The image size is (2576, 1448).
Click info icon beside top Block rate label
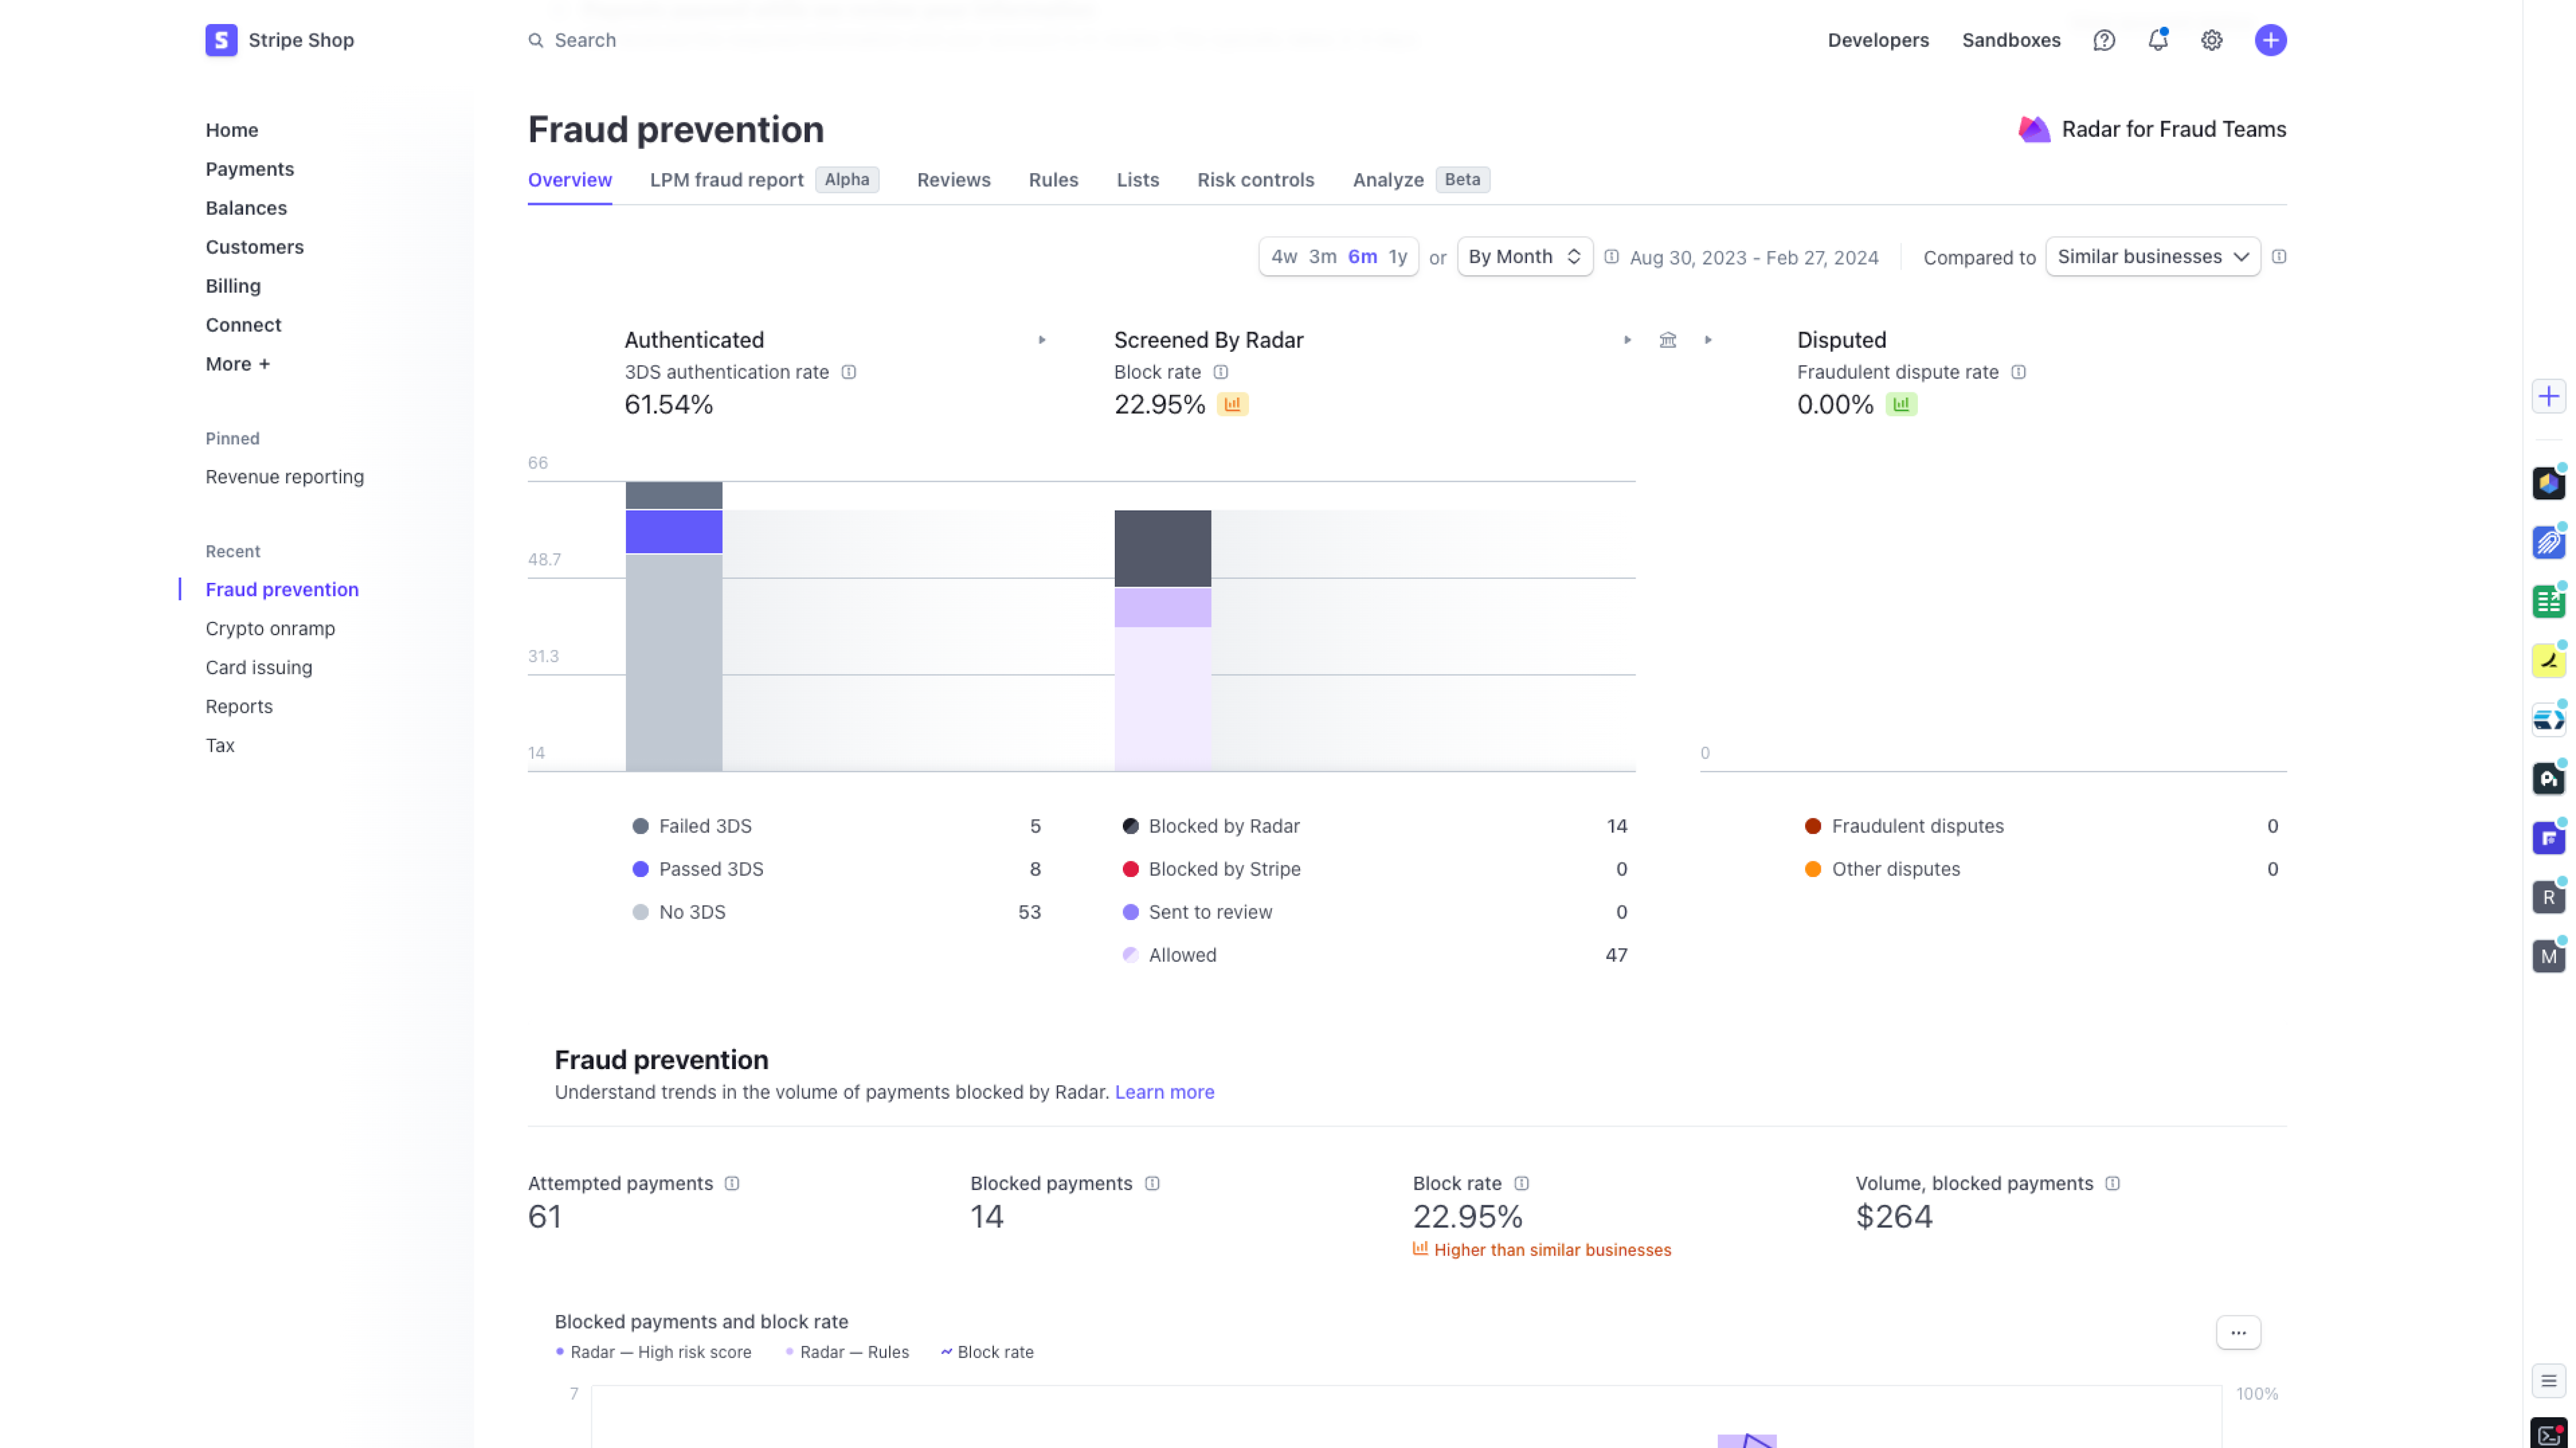tap(1221, 372)
